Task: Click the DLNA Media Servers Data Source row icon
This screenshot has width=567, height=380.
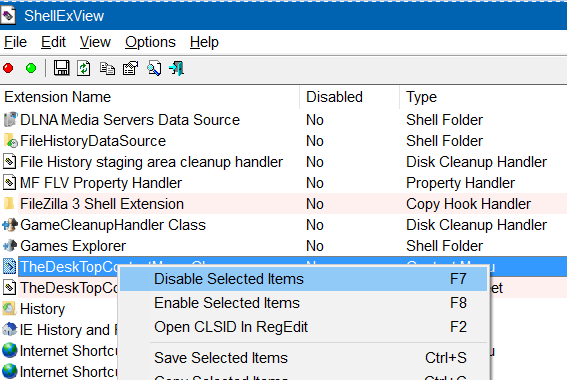Action: 10,120
